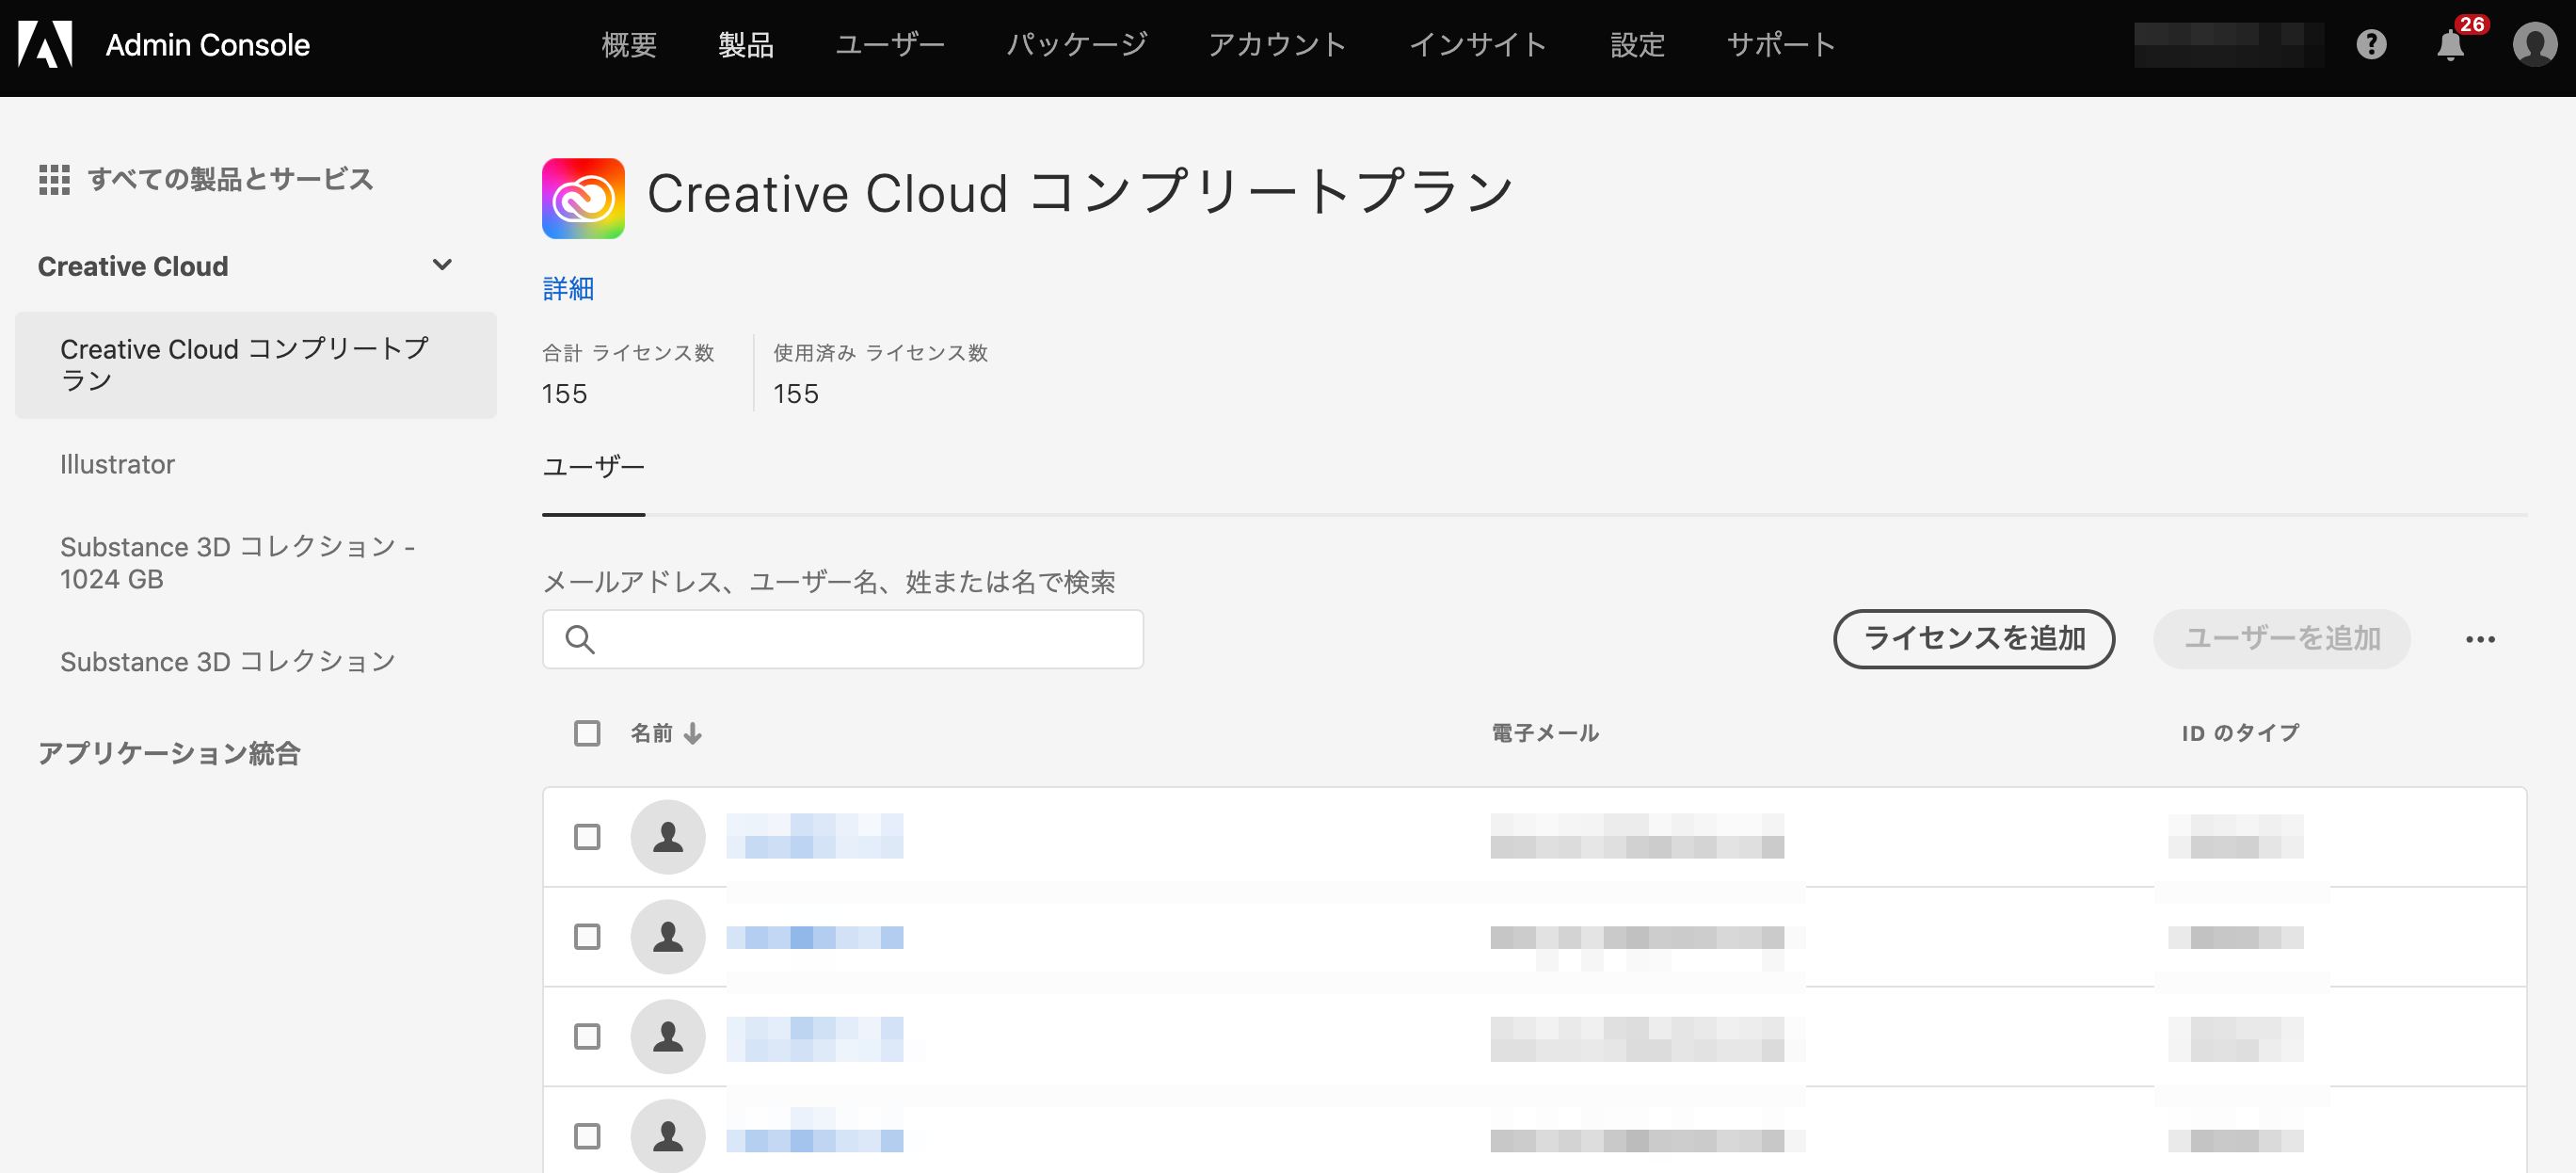Click the Creative Cloud product logo
Viewport: 2576px width, 1173px height.
[x=583, y=198]
